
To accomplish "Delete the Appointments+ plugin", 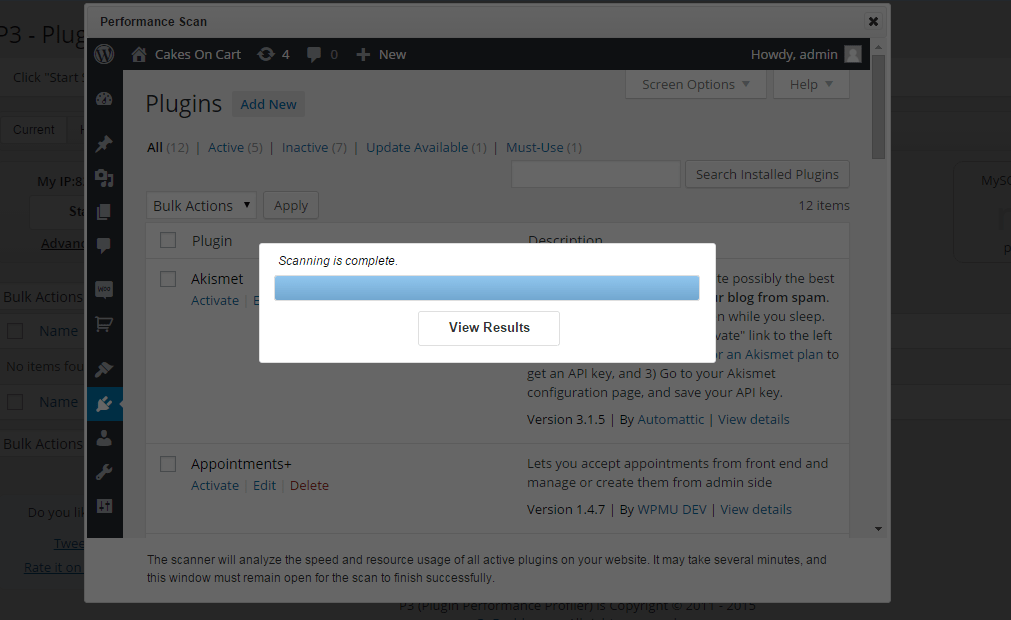I will click(309, 485).
